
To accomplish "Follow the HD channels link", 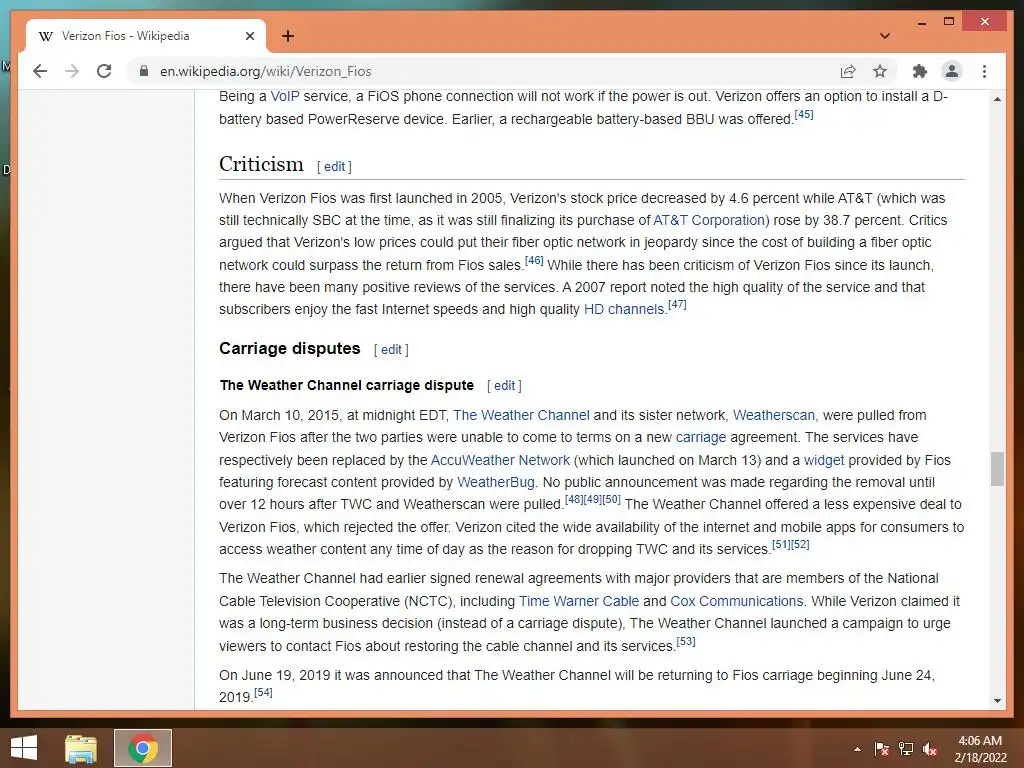I will pos(624,309).
